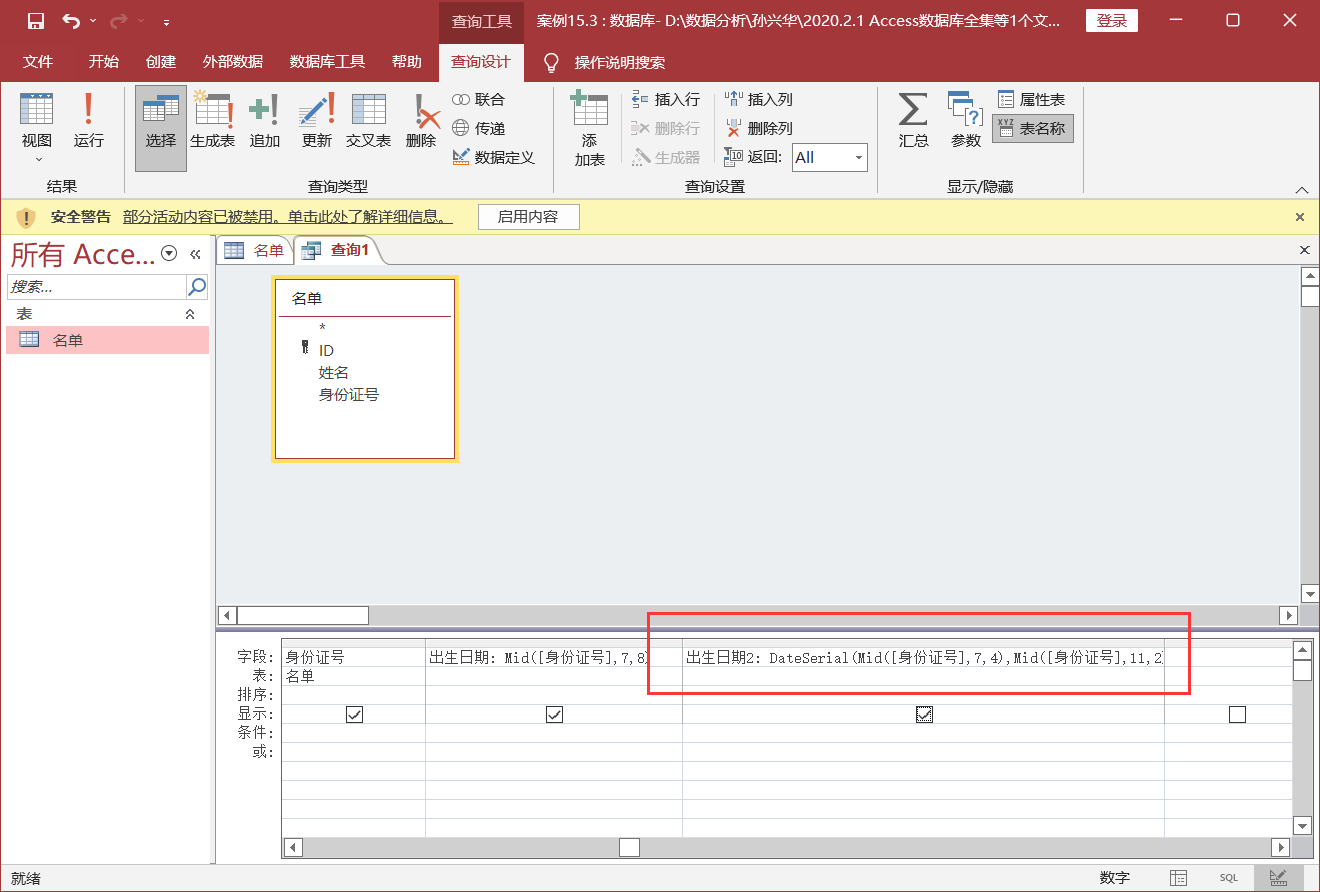Close the 查询1 document window

[1304, 250]
